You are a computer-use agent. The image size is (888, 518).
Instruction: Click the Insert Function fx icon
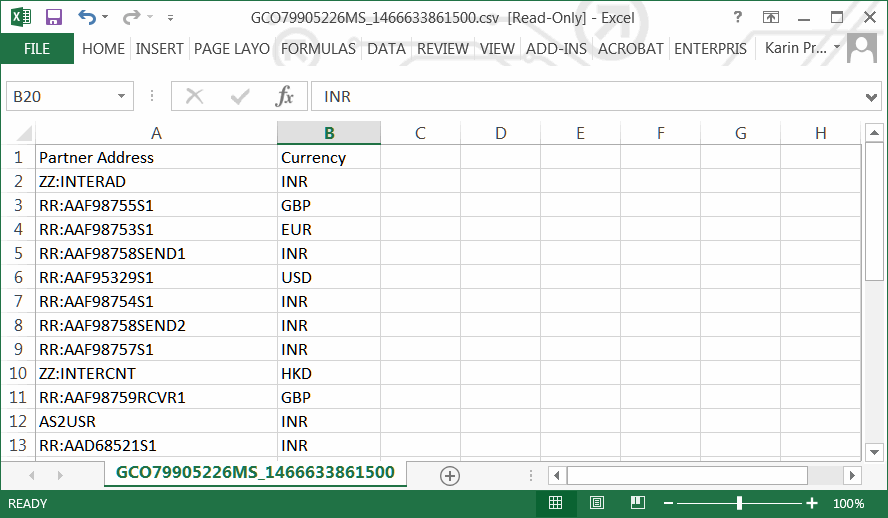coord(285,96)
